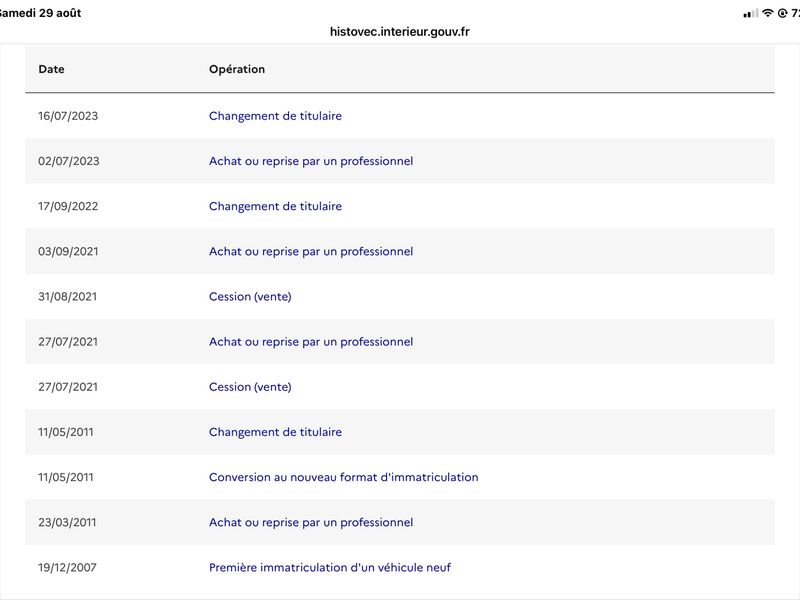Viewport: 800px width, 600px height.
Task: Open Première immatriculation d'un véhicule neuf link
Action: pyautogui.click(x=330, y=567)
